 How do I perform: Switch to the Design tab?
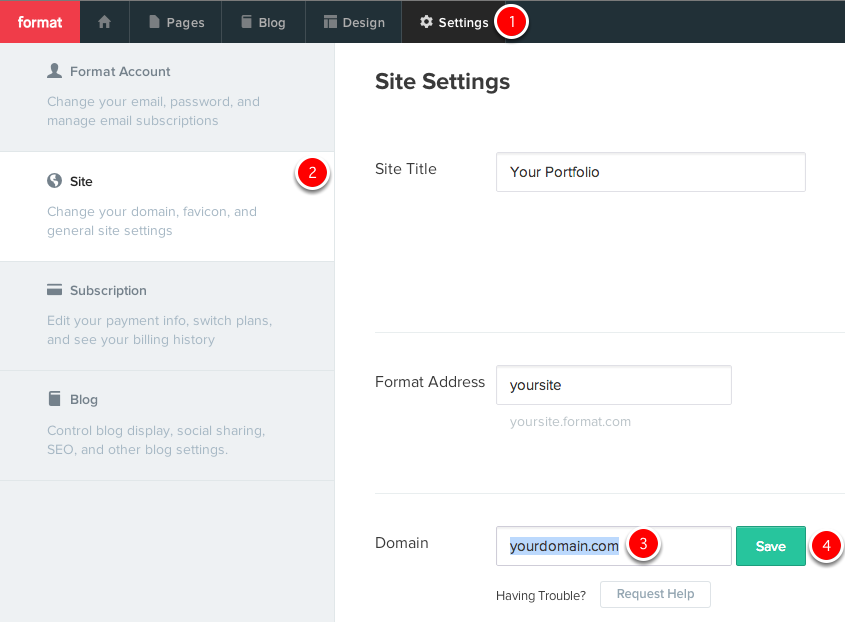coord(354,22)
